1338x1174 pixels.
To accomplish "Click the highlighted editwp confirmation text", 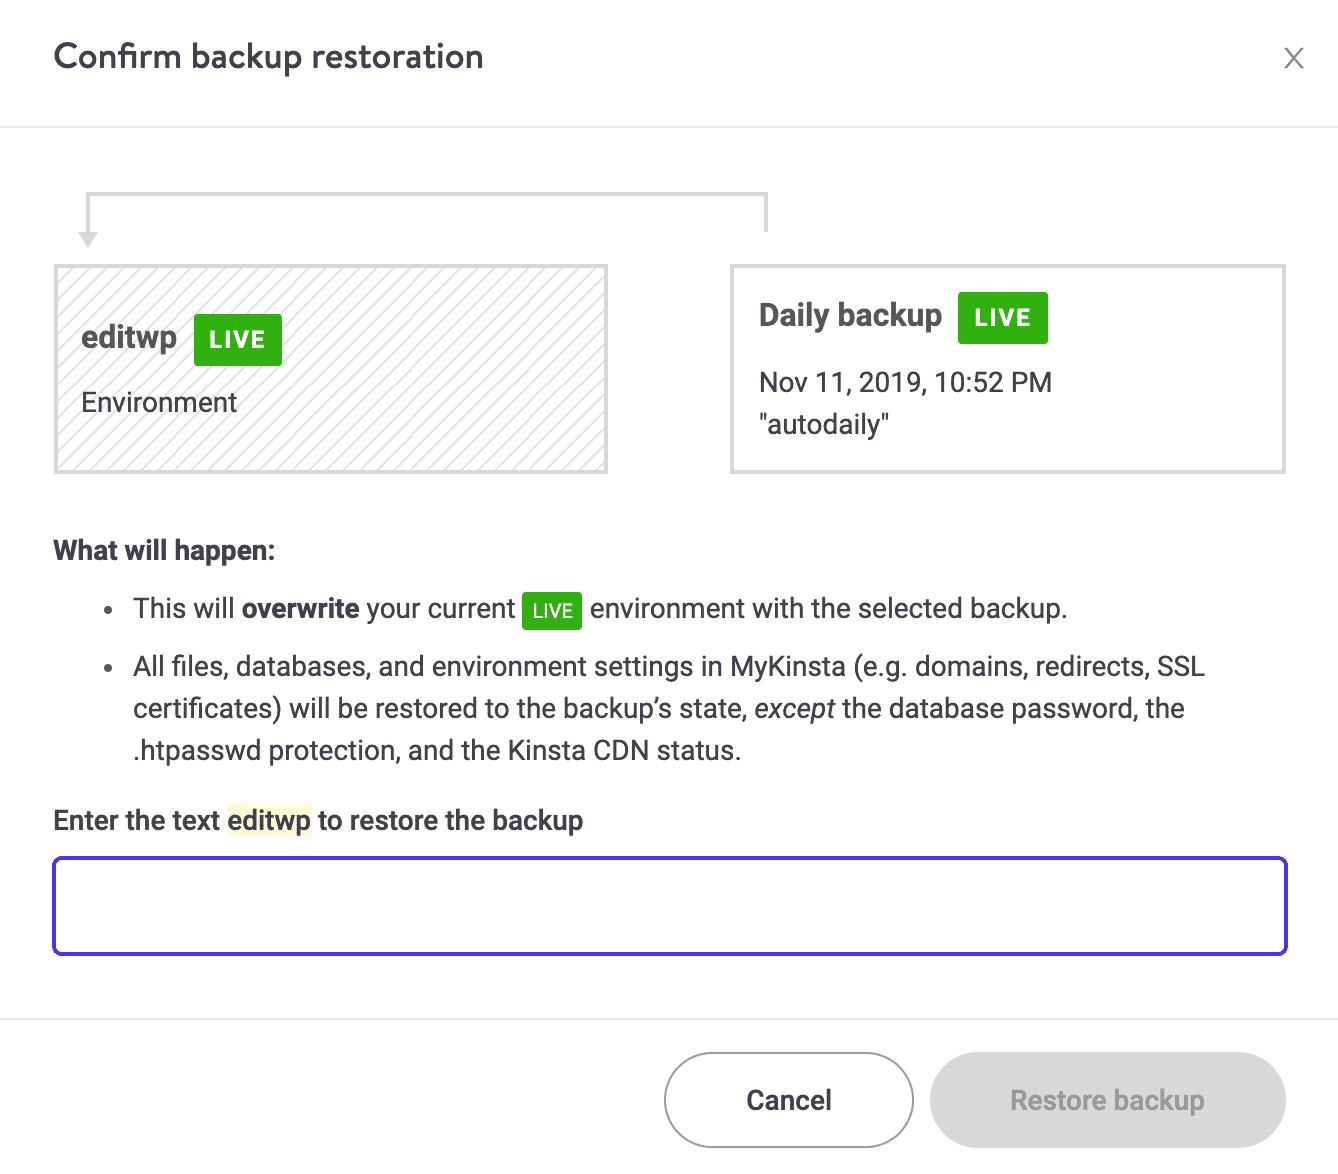I will (268, 820).
